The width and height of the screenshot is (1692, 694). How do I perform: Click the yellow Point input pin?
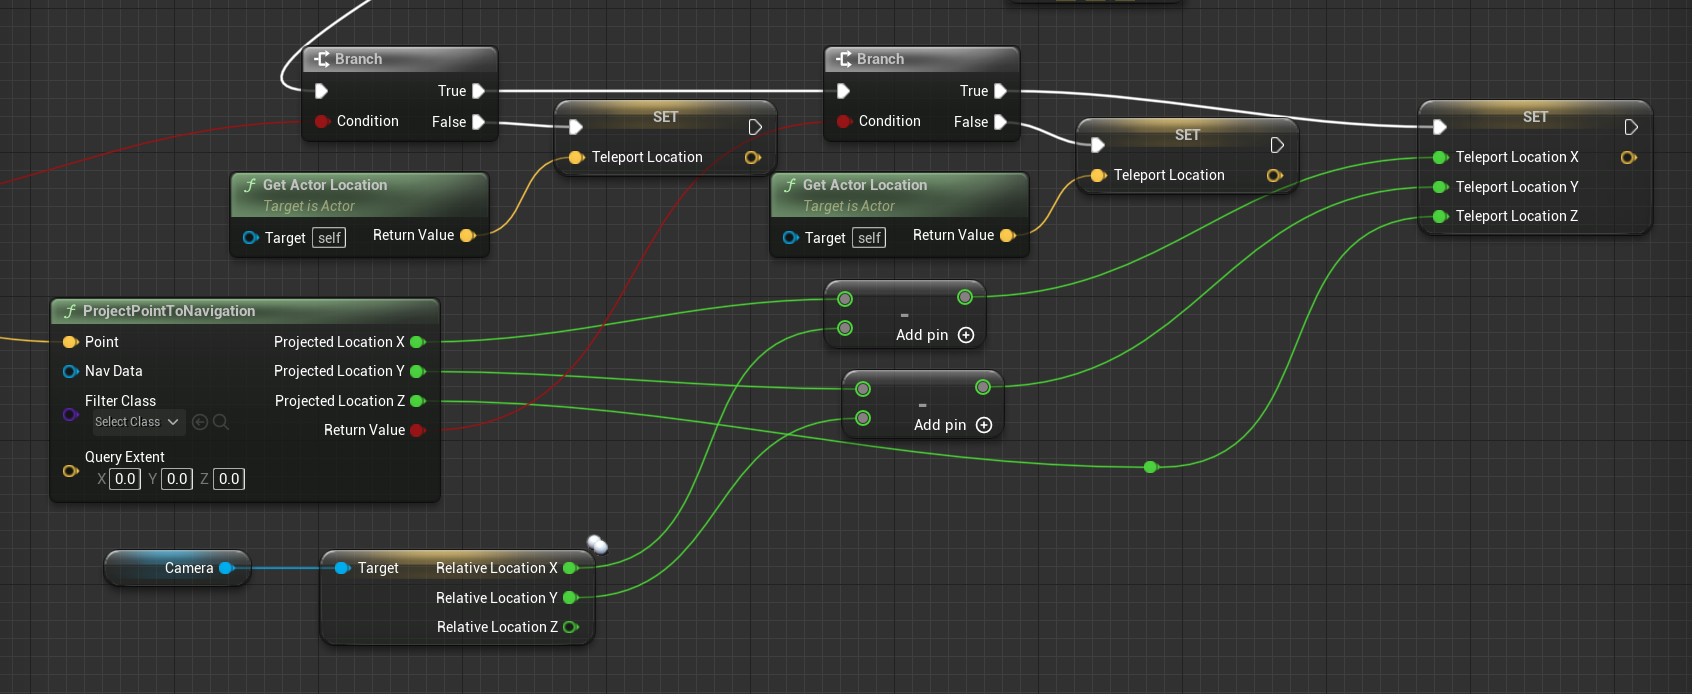70,342
